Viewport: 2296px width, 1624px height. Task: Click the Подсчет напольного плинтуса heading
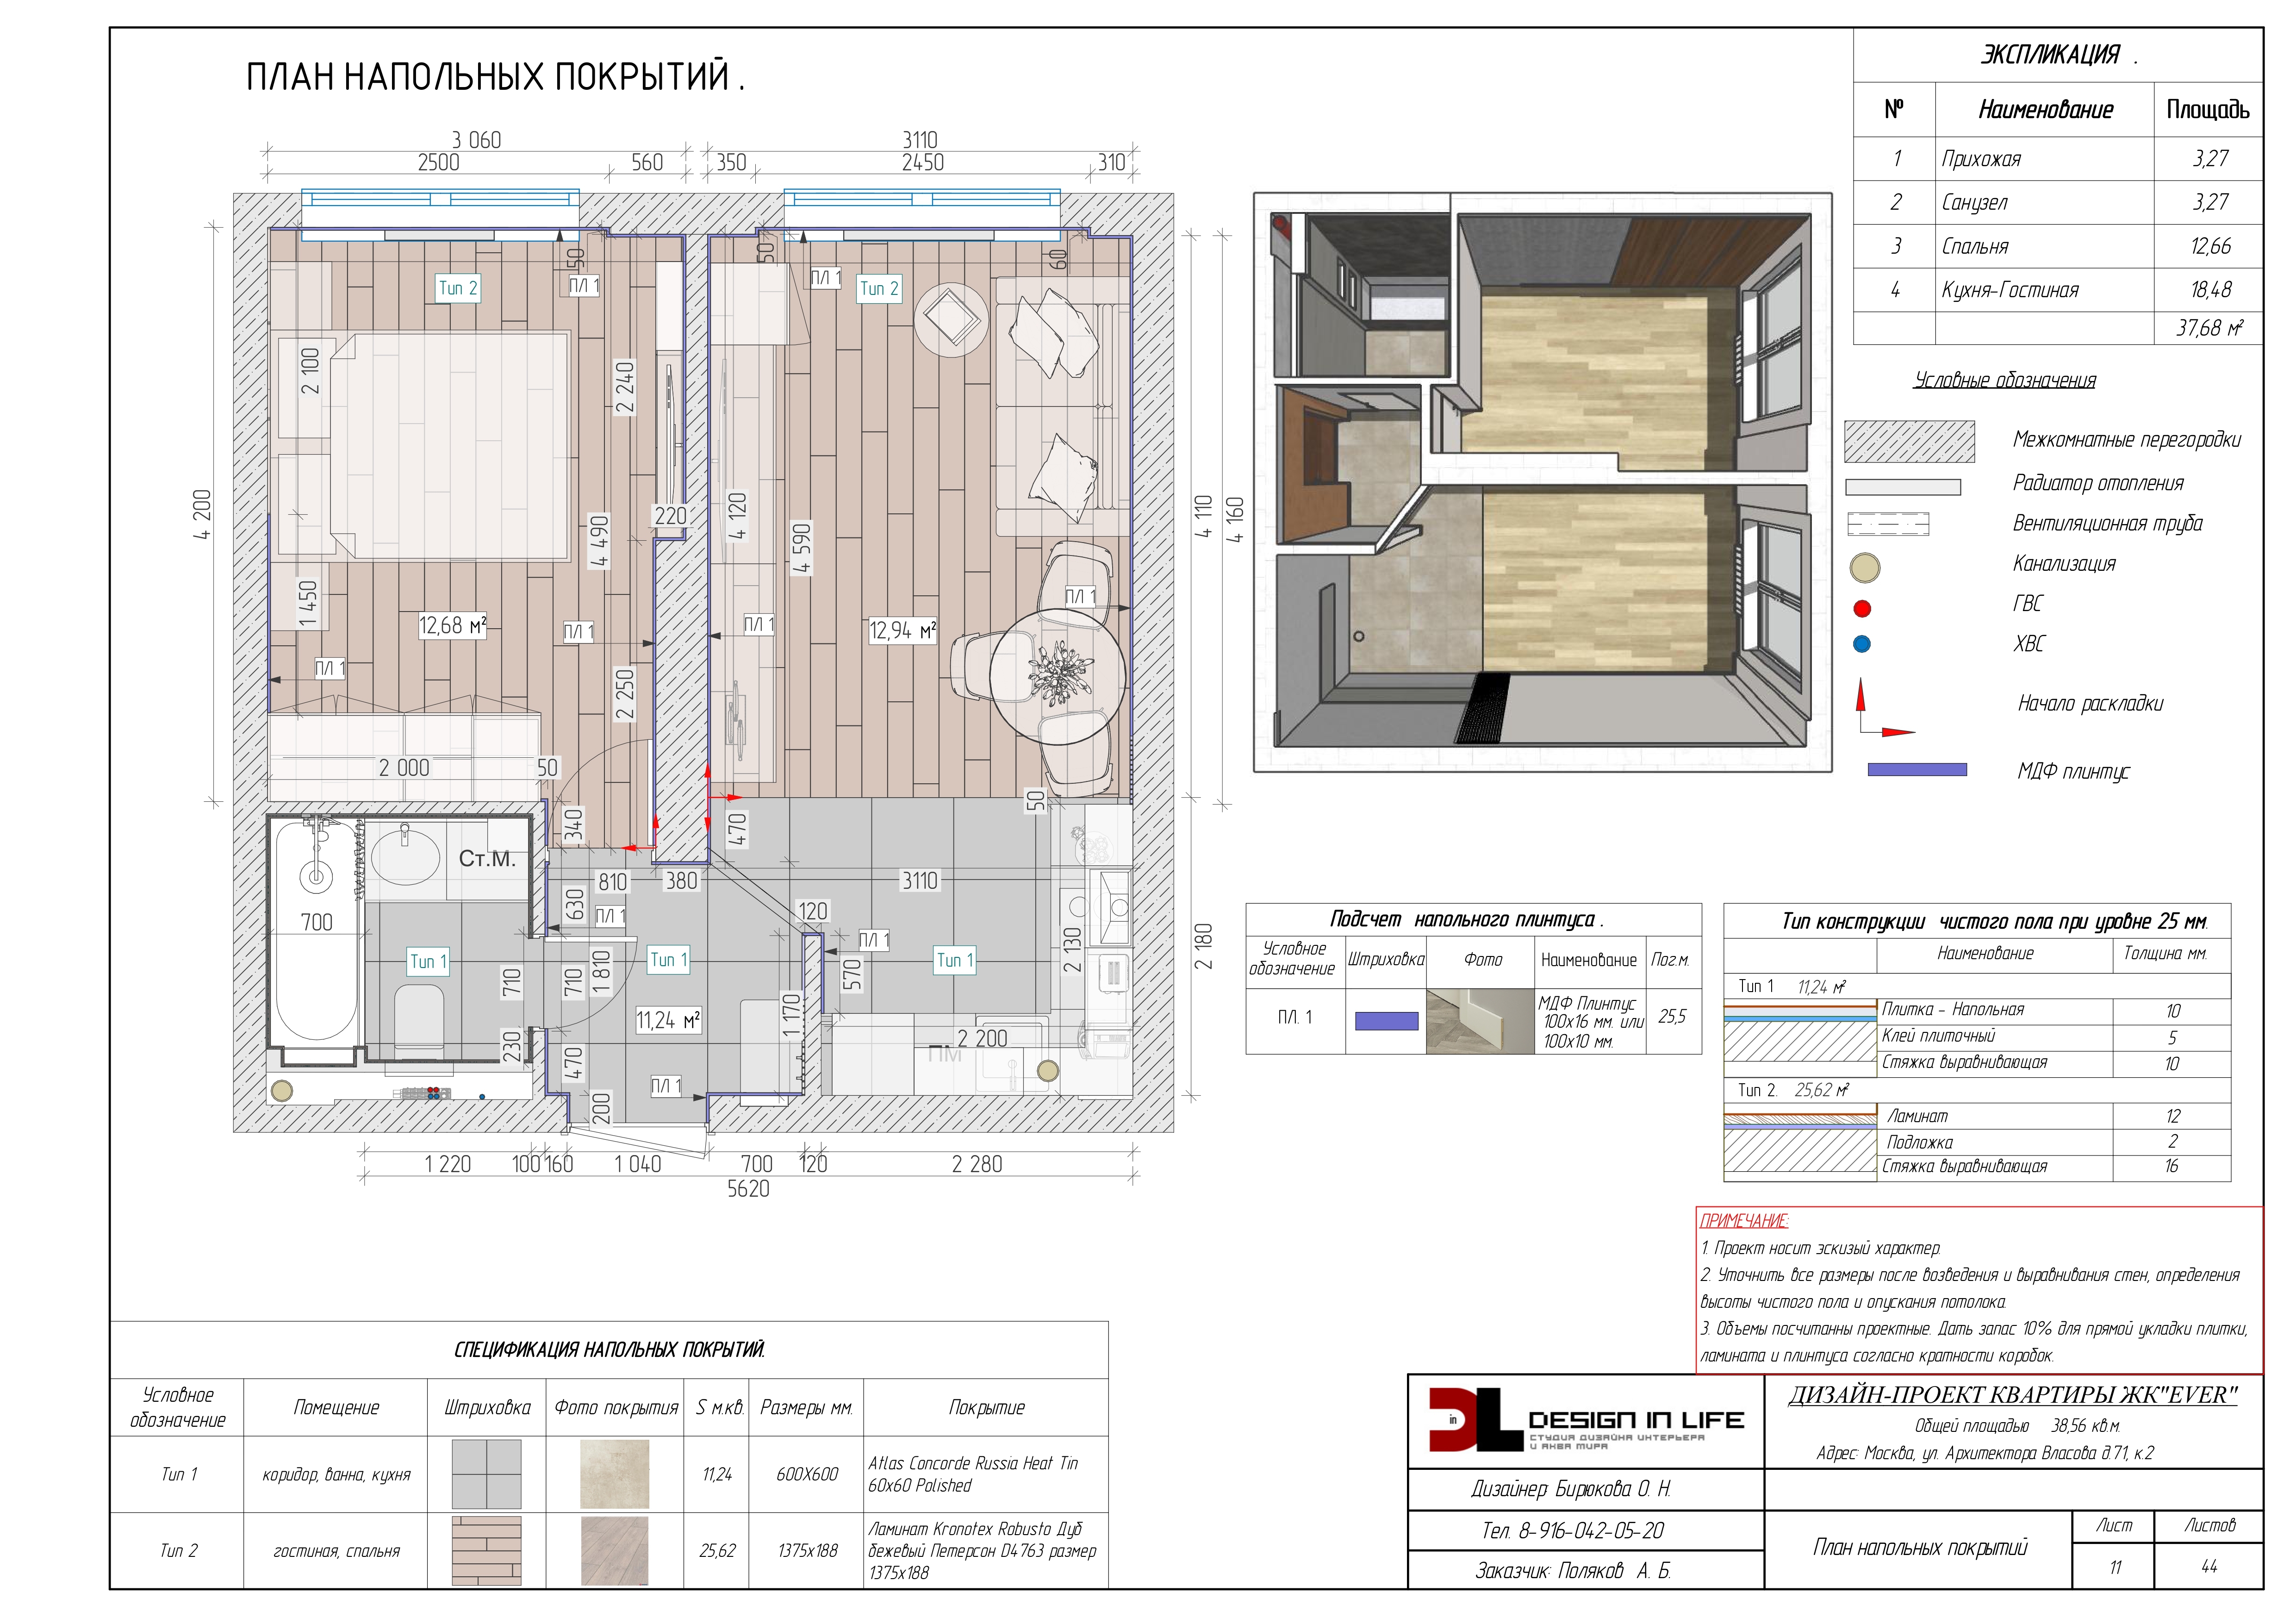[1467, 919]
